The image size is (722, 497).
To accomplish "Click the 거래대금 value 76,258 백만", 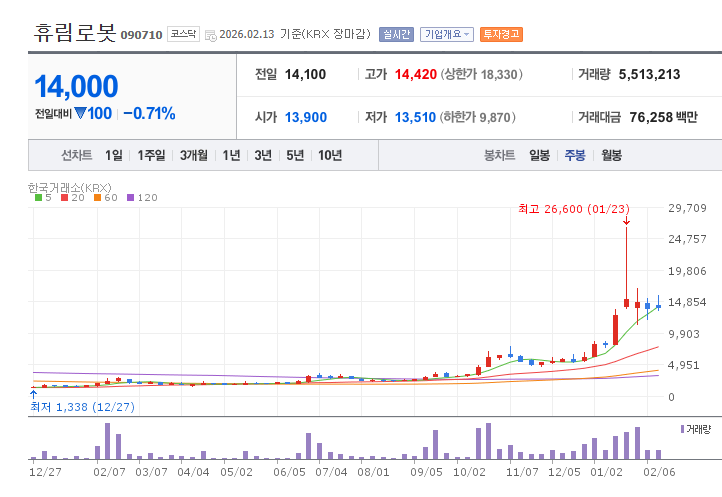I will coord(664,117).
